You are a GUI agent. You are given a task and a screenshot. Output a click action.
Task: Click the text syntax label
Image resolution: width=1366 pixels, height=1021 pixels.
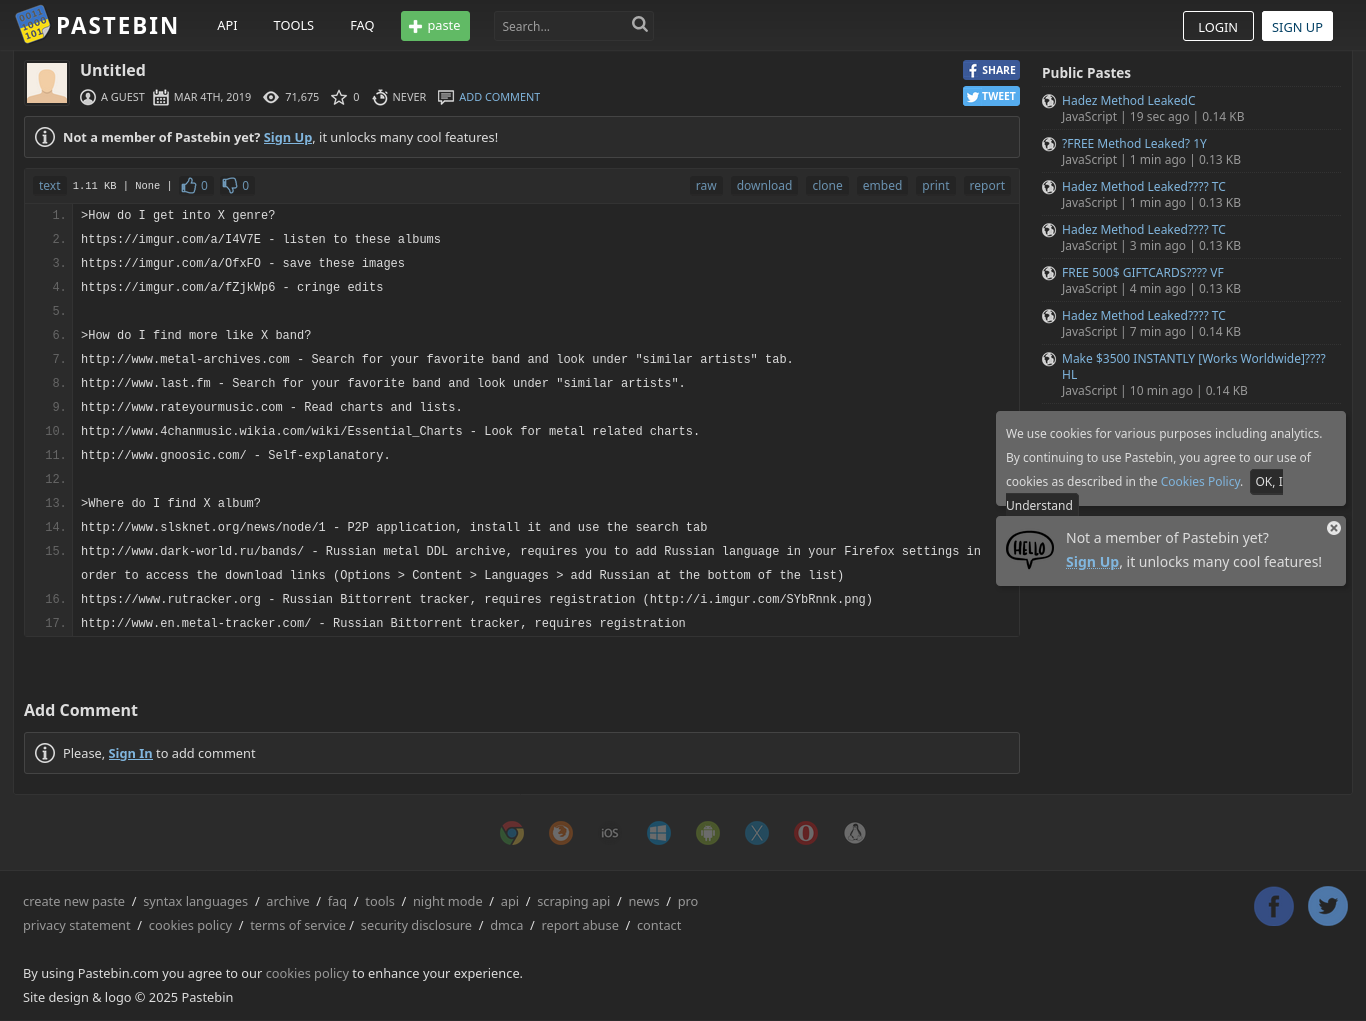point(50,186)
